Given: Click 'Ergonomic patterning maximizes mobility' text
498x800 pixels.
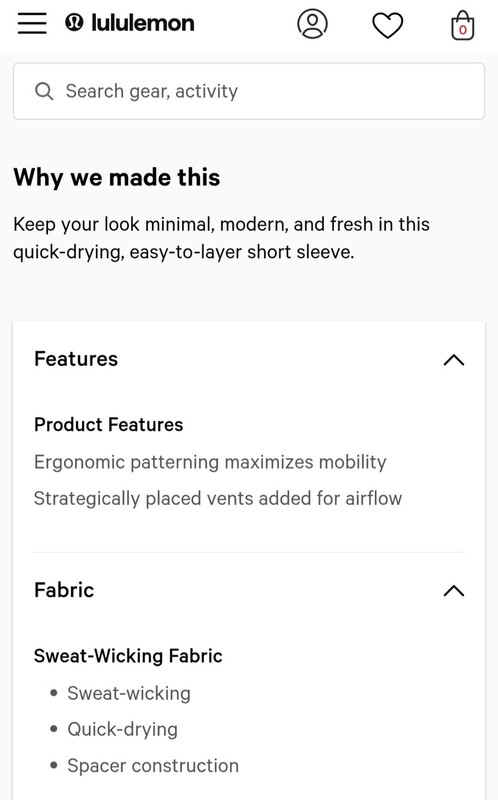Looking at the screenshot, I should click(x=210, y=462).
